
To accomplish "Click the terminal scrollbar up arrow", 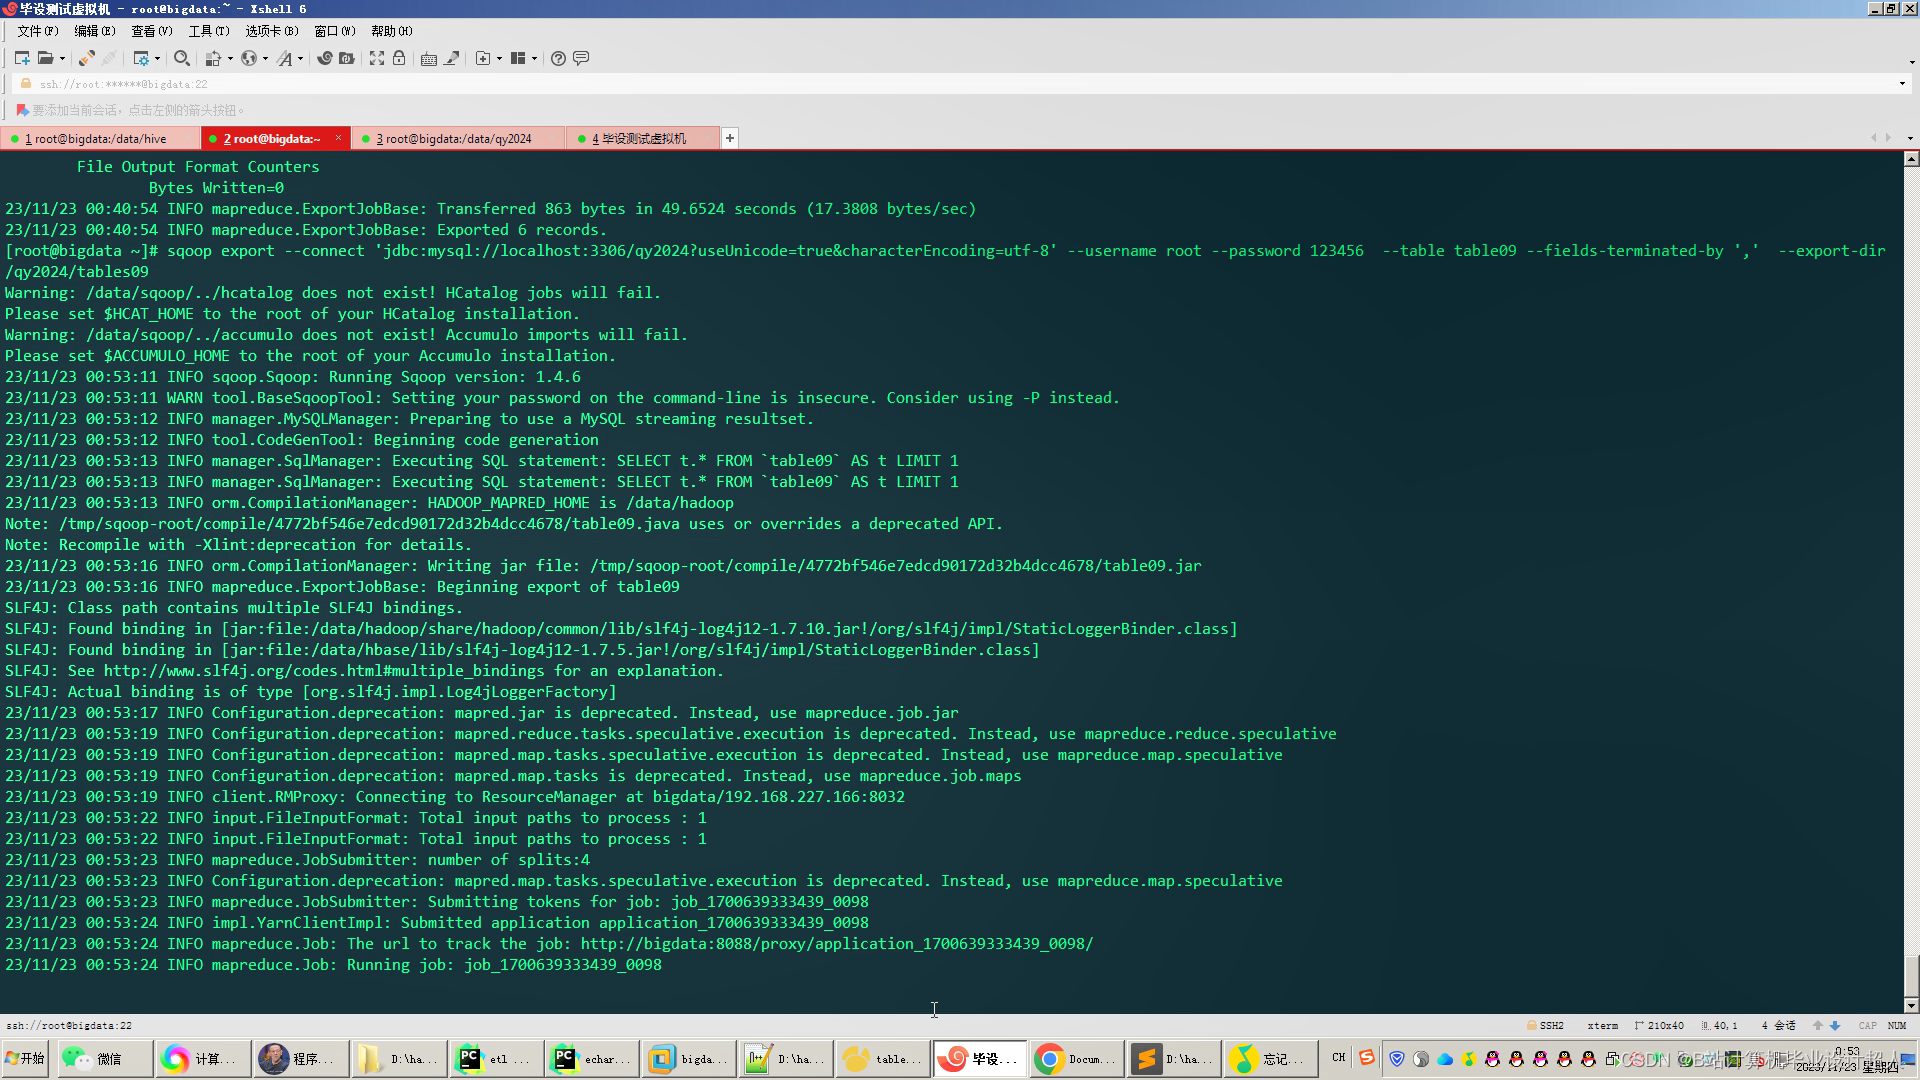I will (1910, 159).
